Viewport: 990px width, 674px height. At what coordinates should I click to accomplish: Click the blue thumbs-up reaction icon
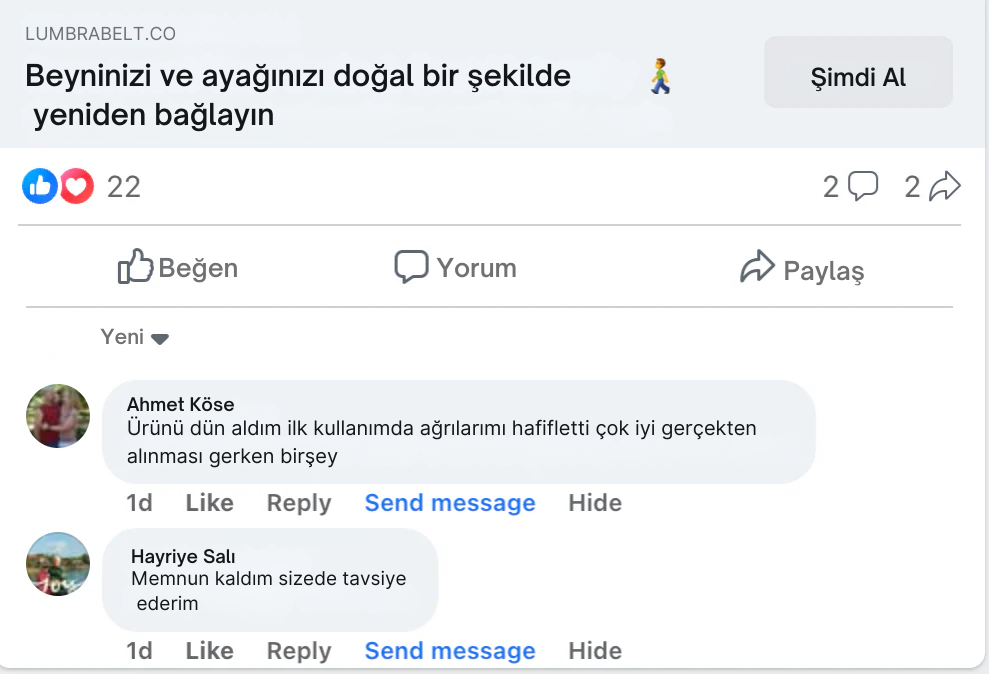coord(40,186)
